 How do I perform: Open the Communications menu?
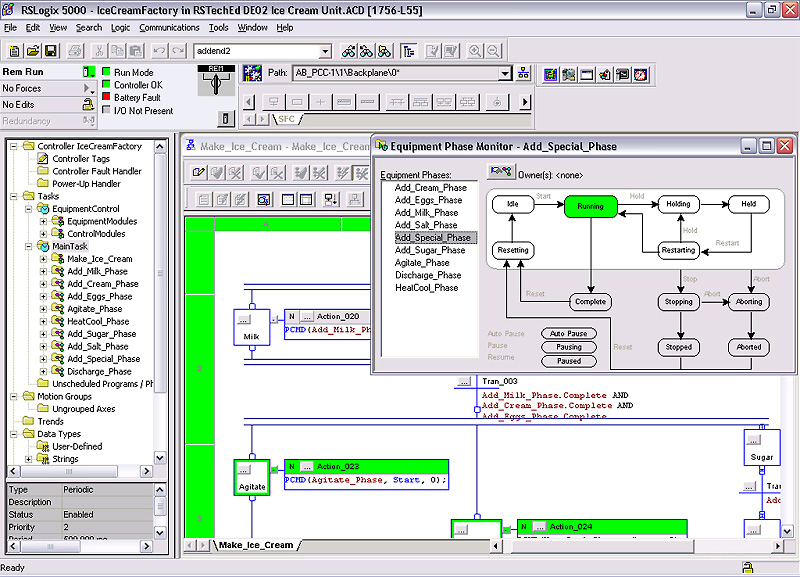169,28
